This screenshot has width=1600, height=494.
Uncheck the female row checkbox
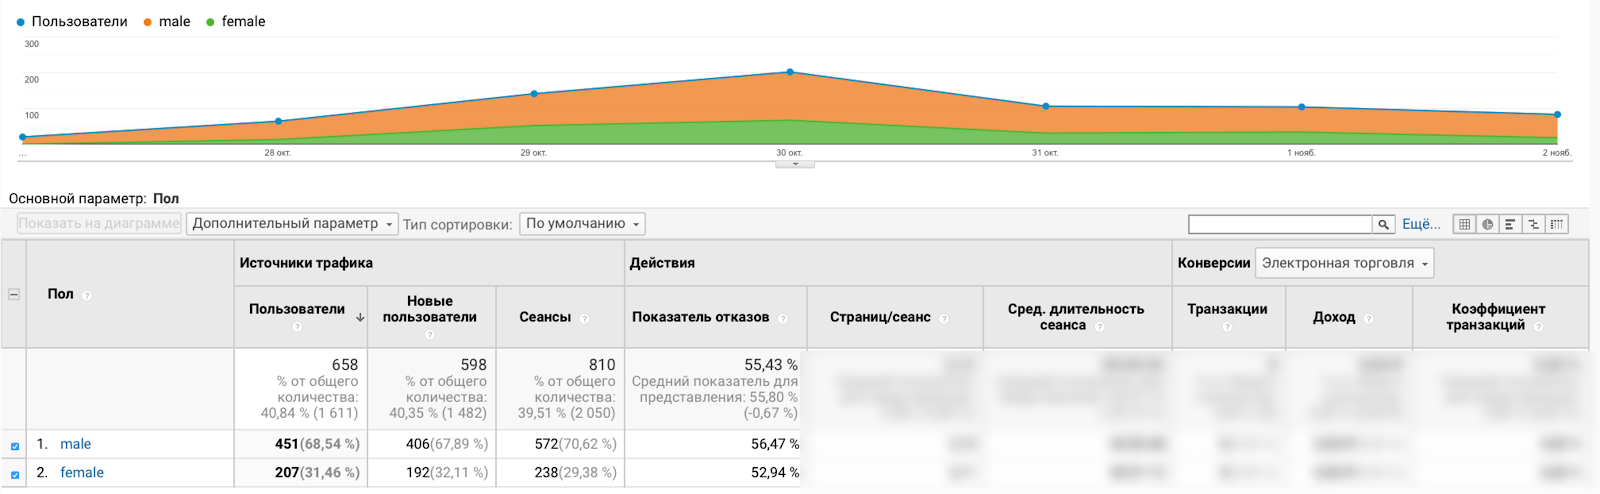point(15,475)
